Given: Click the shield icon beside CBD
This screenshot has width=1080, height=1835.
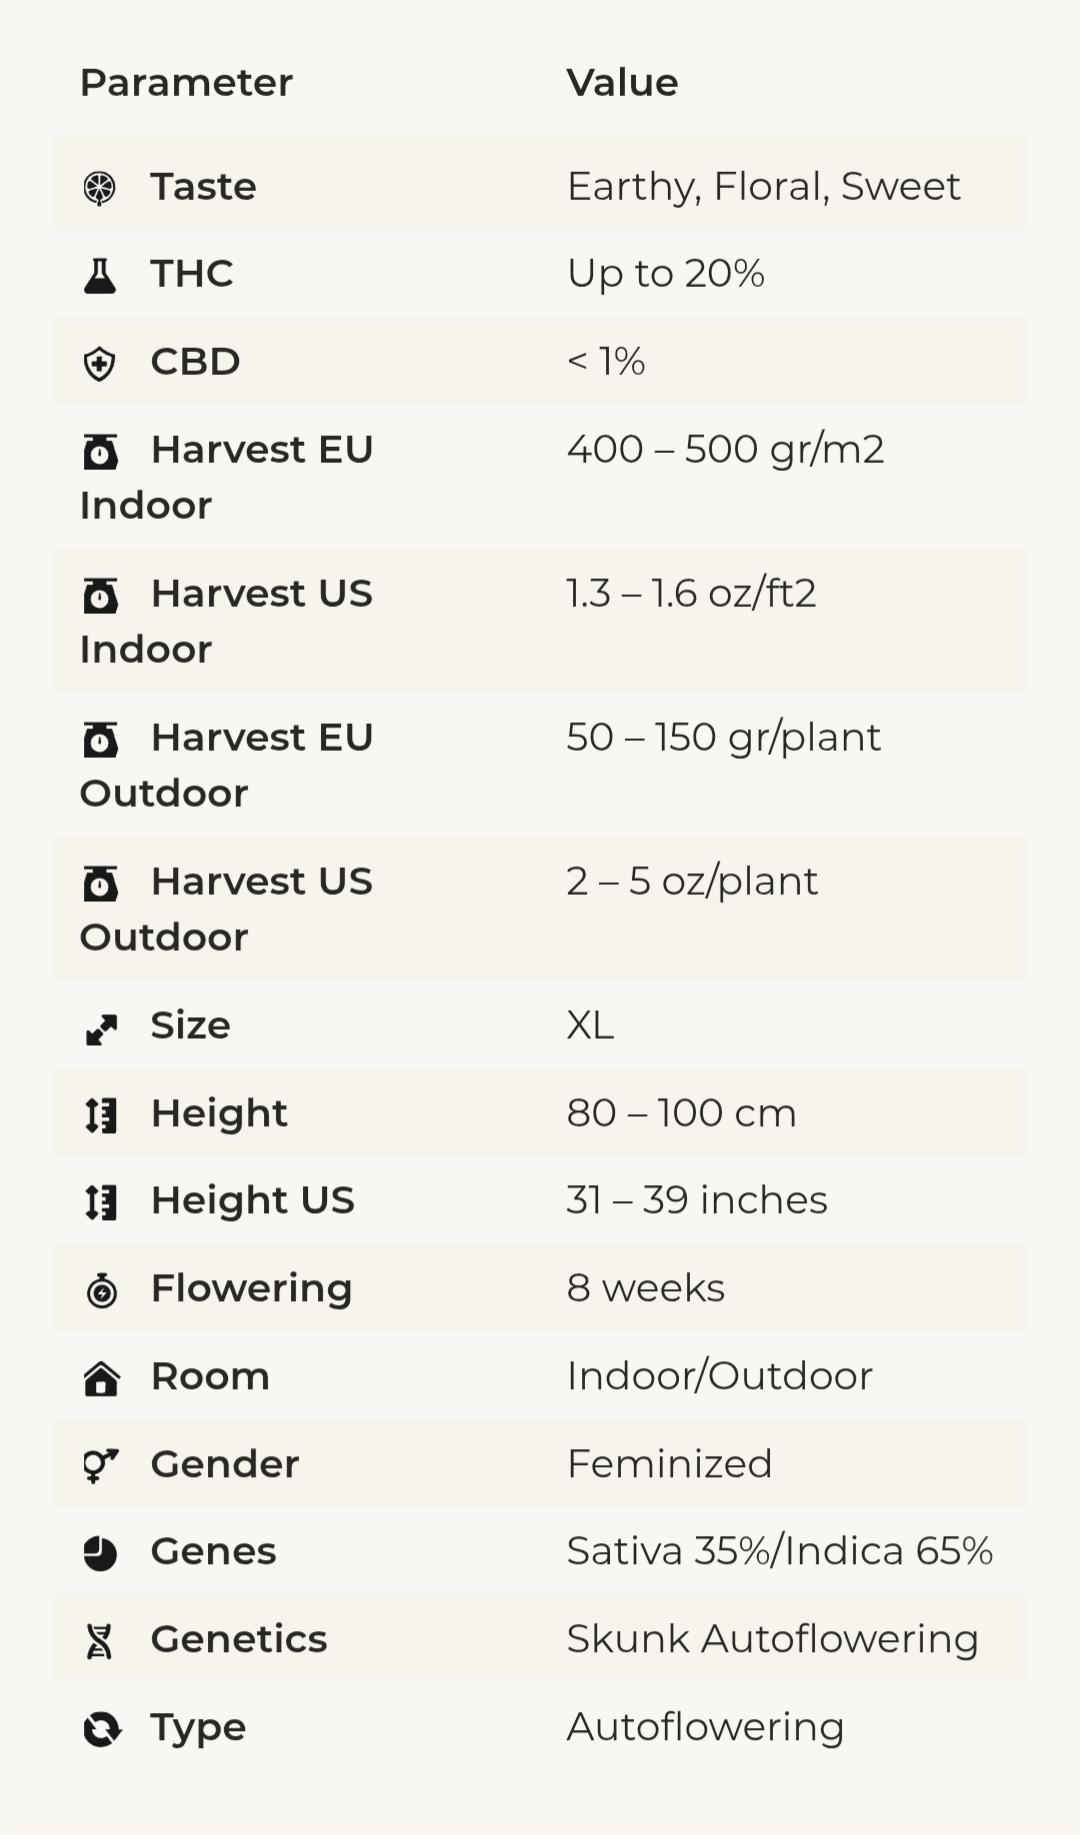Looking at the screenshot, I should click(99, 364).
